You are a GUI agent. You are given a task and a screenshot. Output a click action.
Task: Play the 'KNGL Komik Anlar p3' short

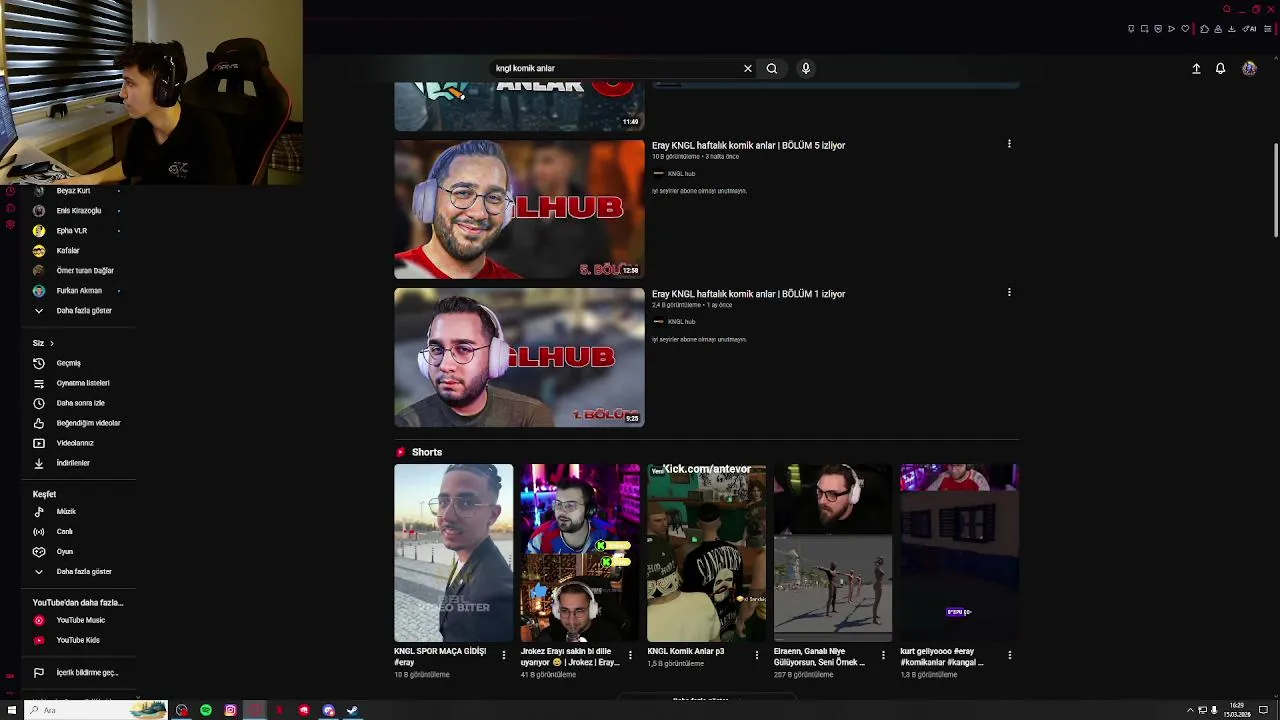click(x=706, y=553)
